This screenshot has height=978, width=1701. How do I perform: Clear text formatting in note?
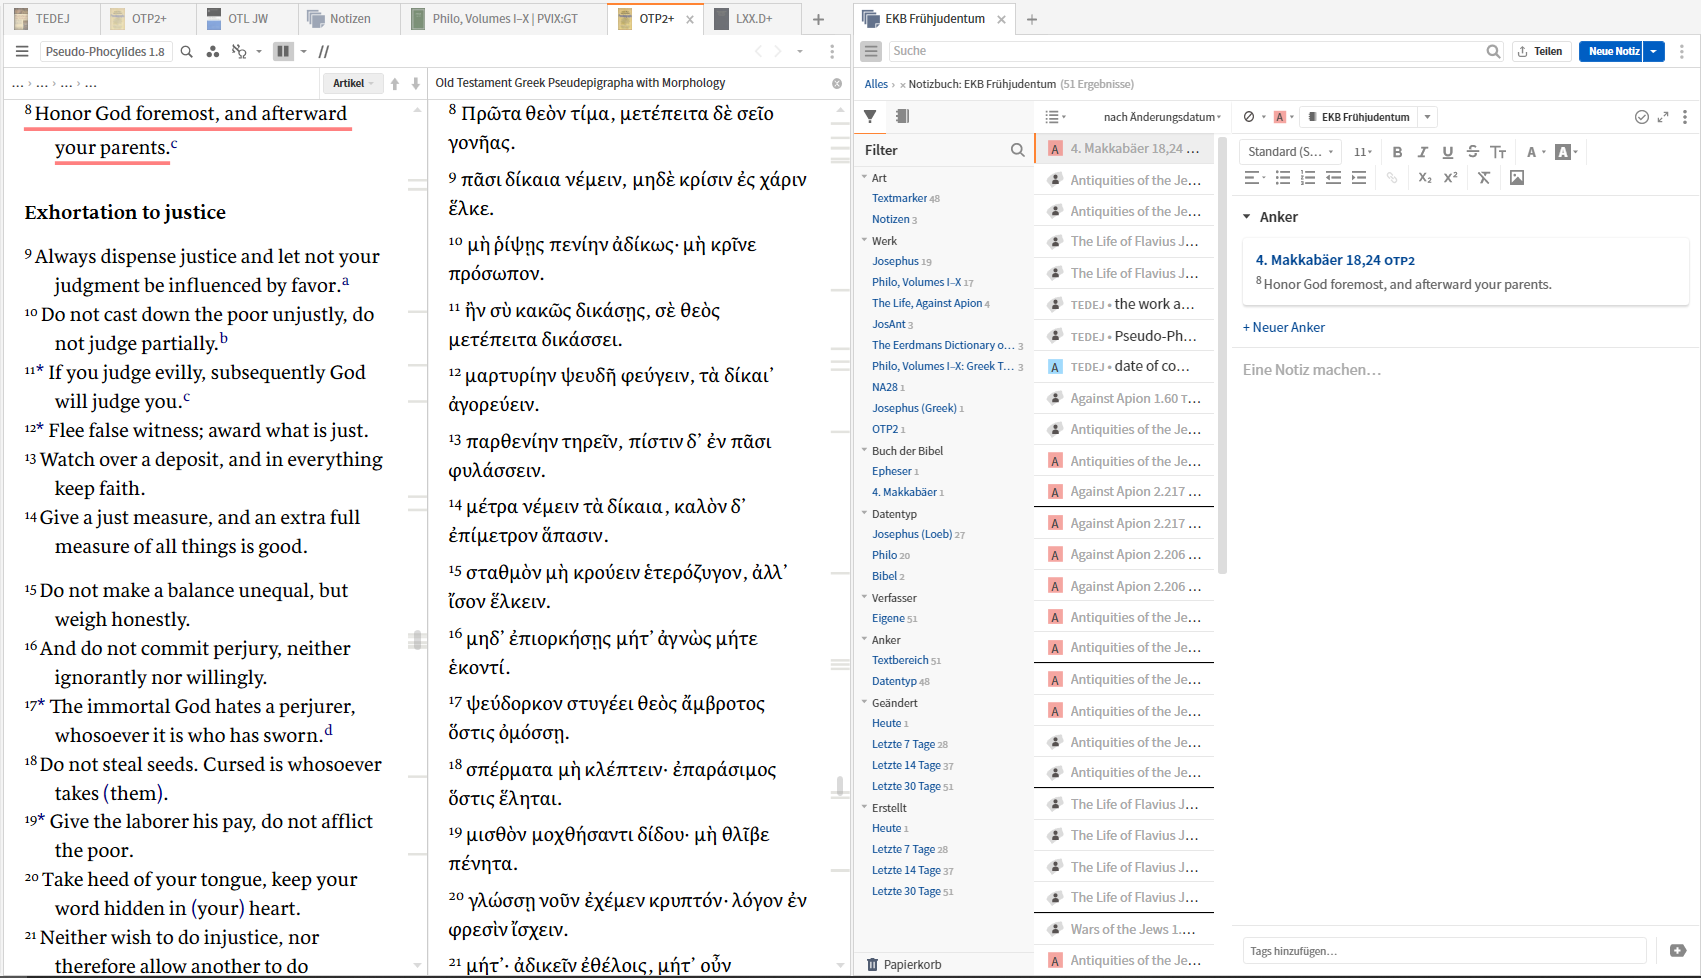click(x=1484, y=178)
